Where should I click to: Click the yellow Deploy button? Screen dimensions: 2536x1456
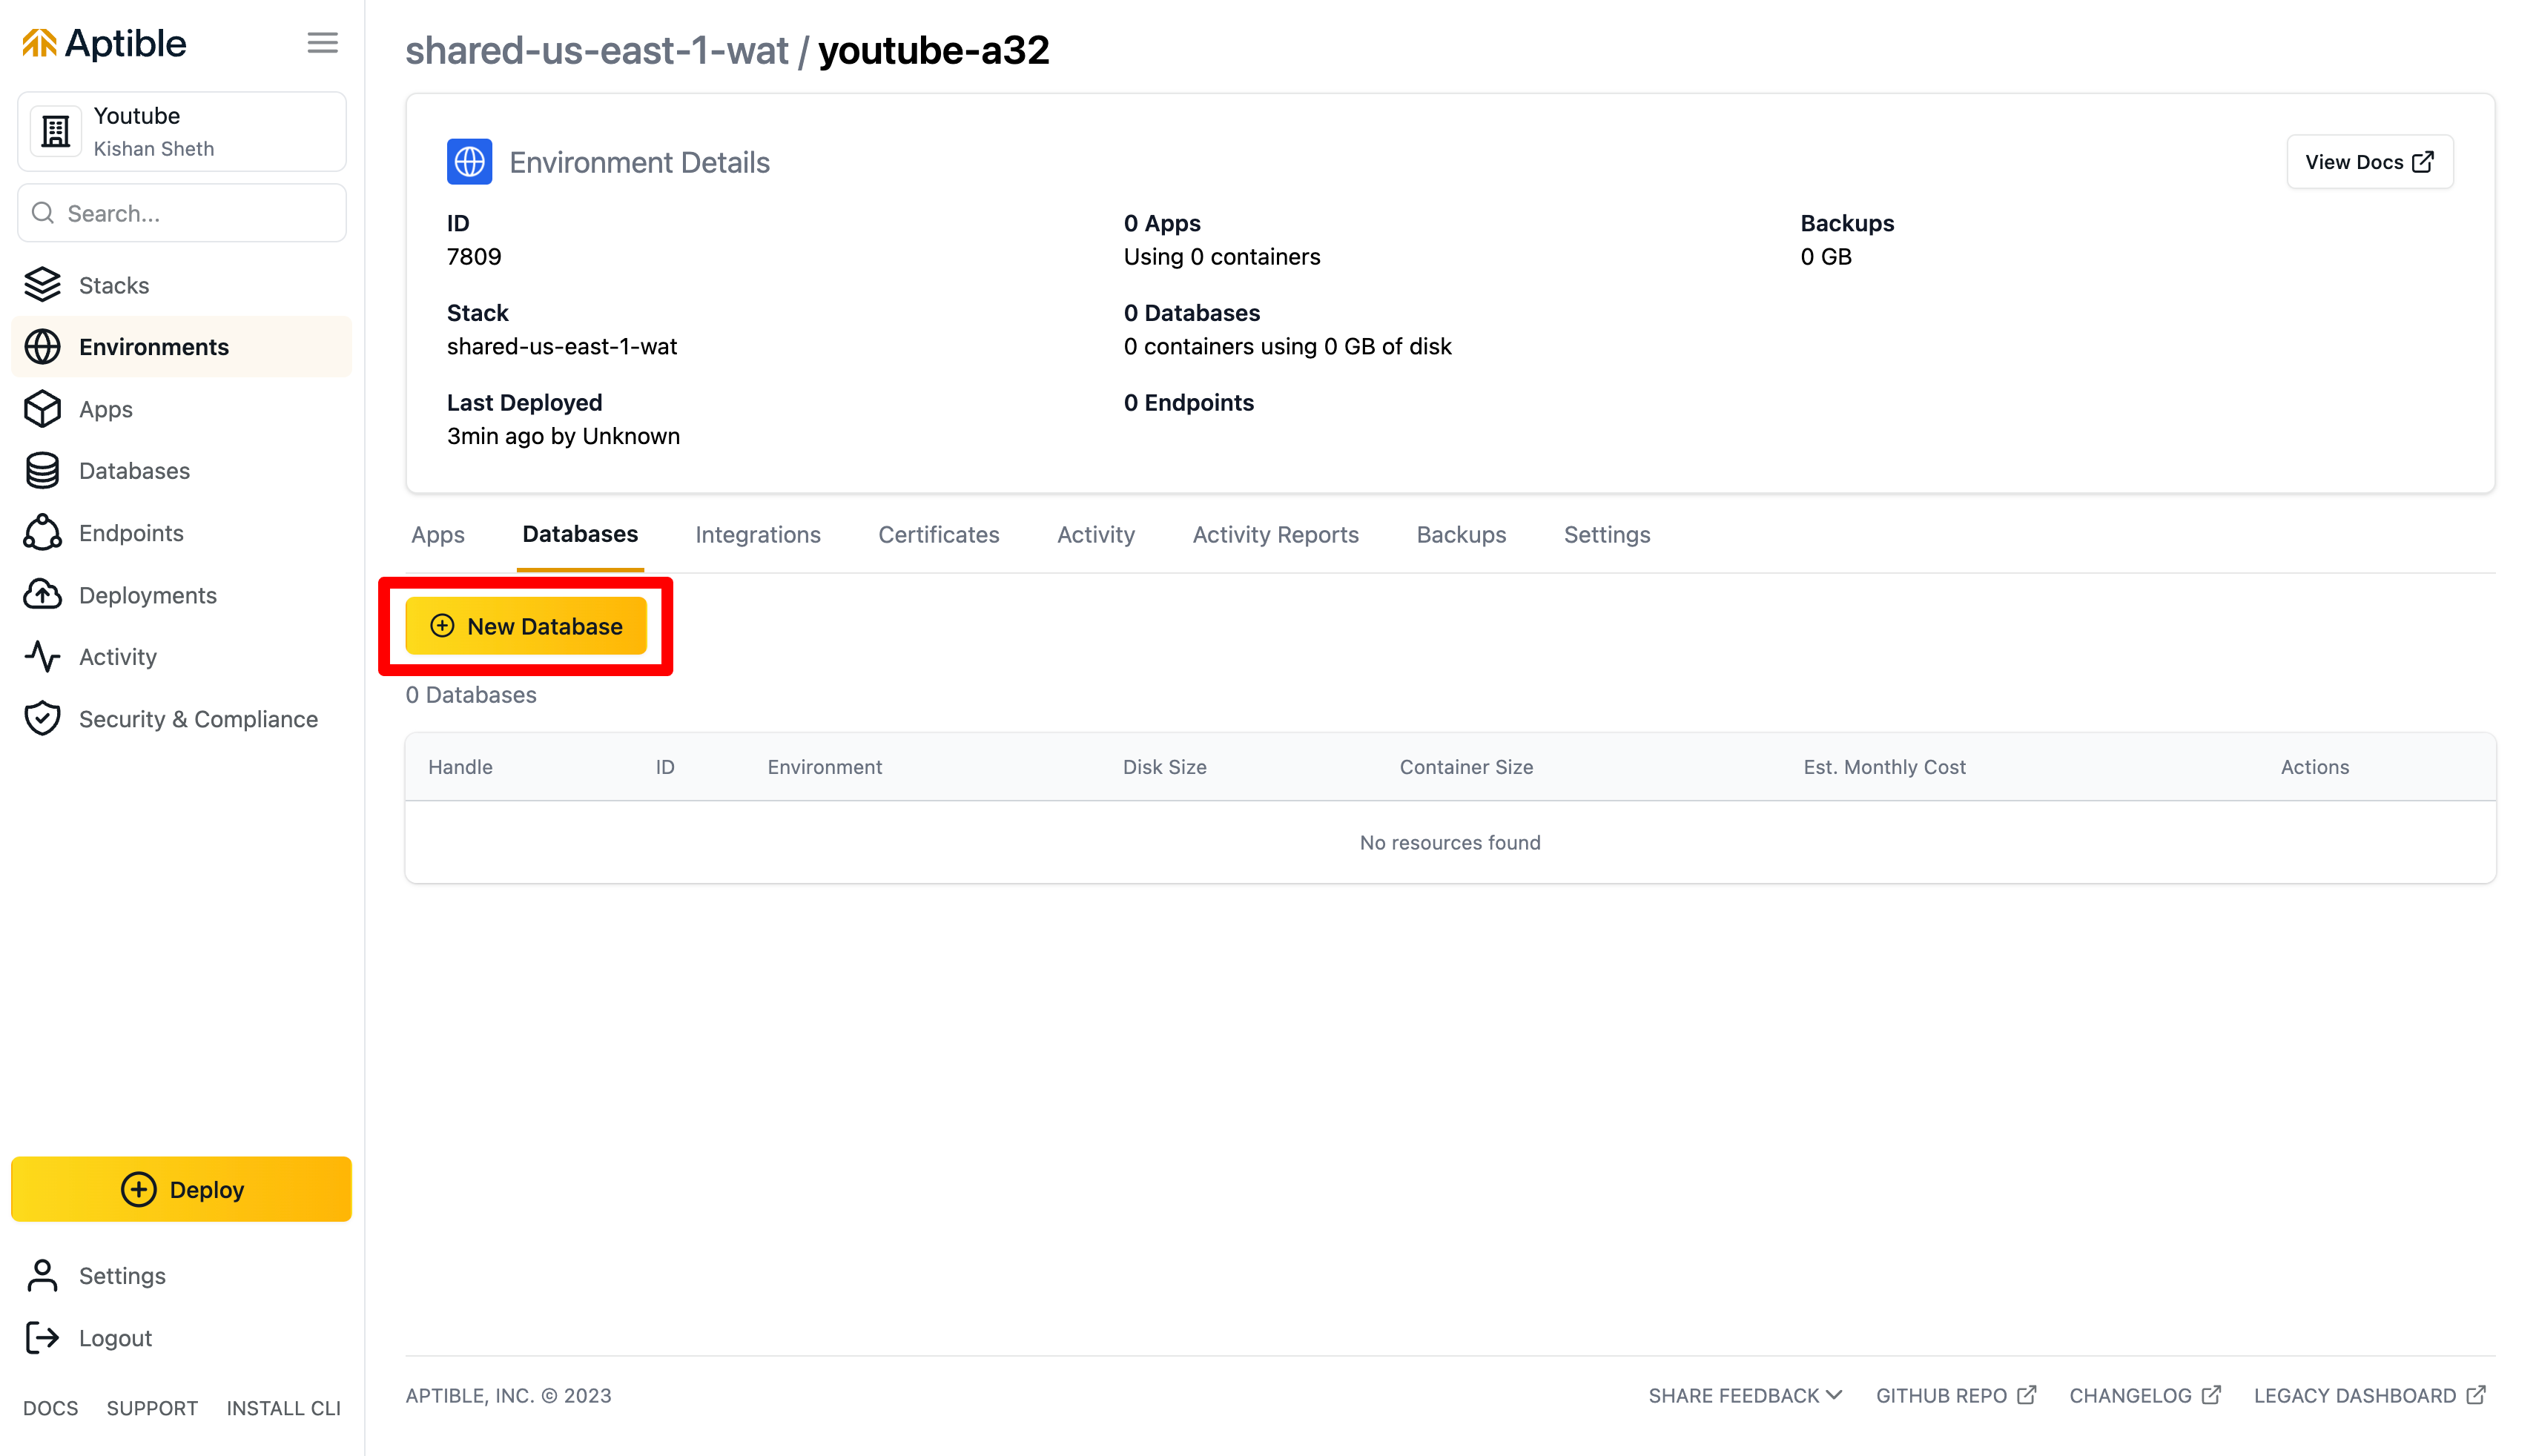click(181, 1189)
